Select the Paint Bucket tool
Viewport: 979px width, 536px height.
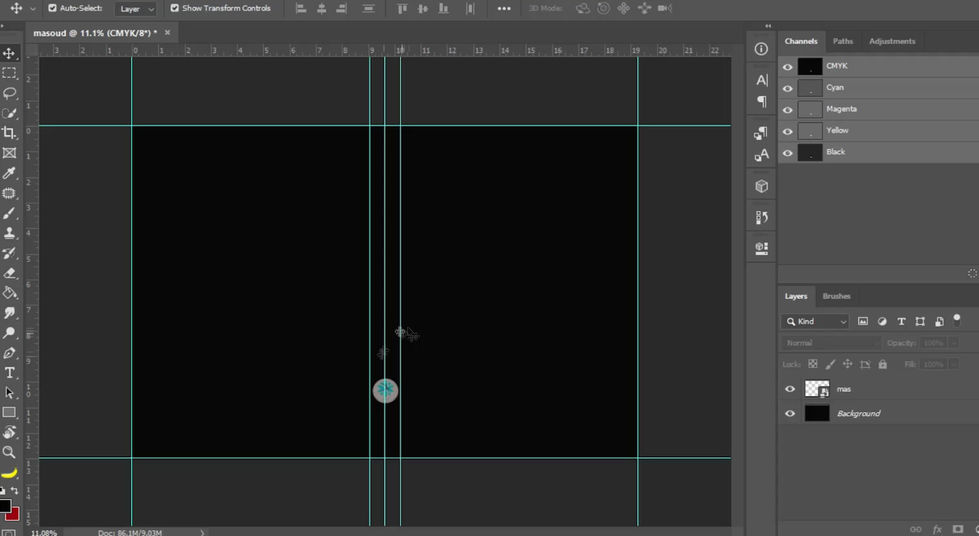[9, 293]
